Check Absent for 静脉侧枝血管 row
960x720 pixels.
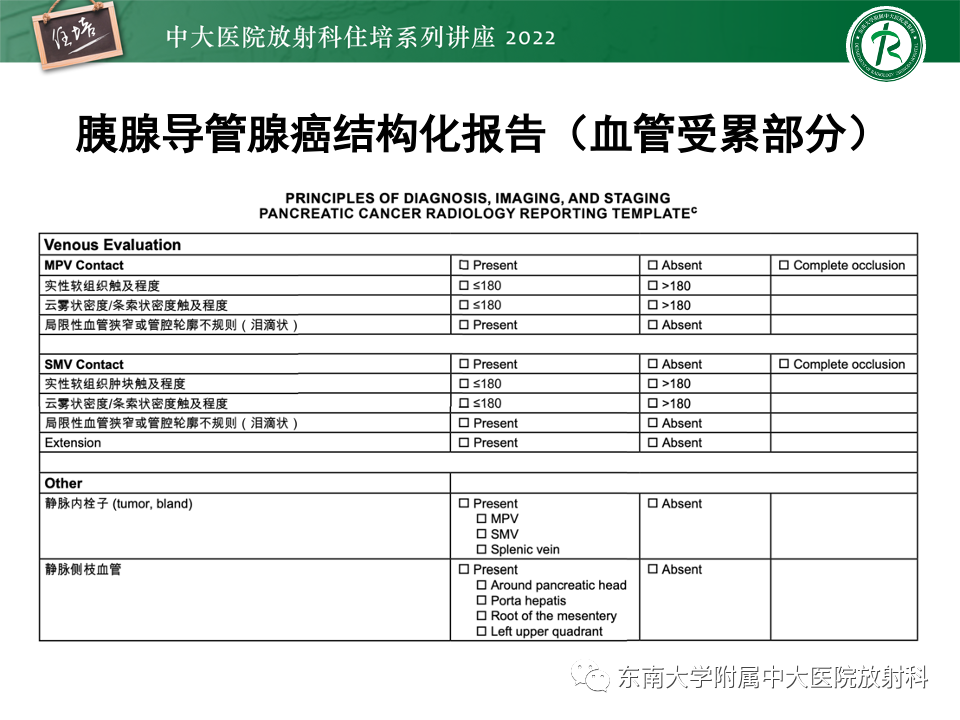[x=653, y=569]
